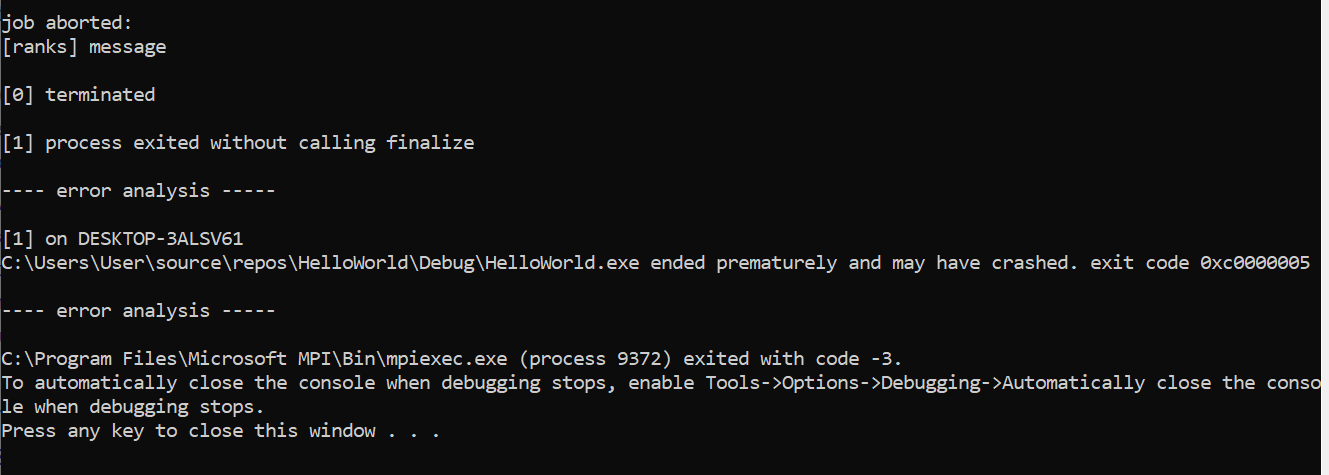Image resolution: width=1329 pixels, height=475 pixels.
Task: Click the '[1]' rank label before 'process exited'
Action: click(x=19, y=143)
